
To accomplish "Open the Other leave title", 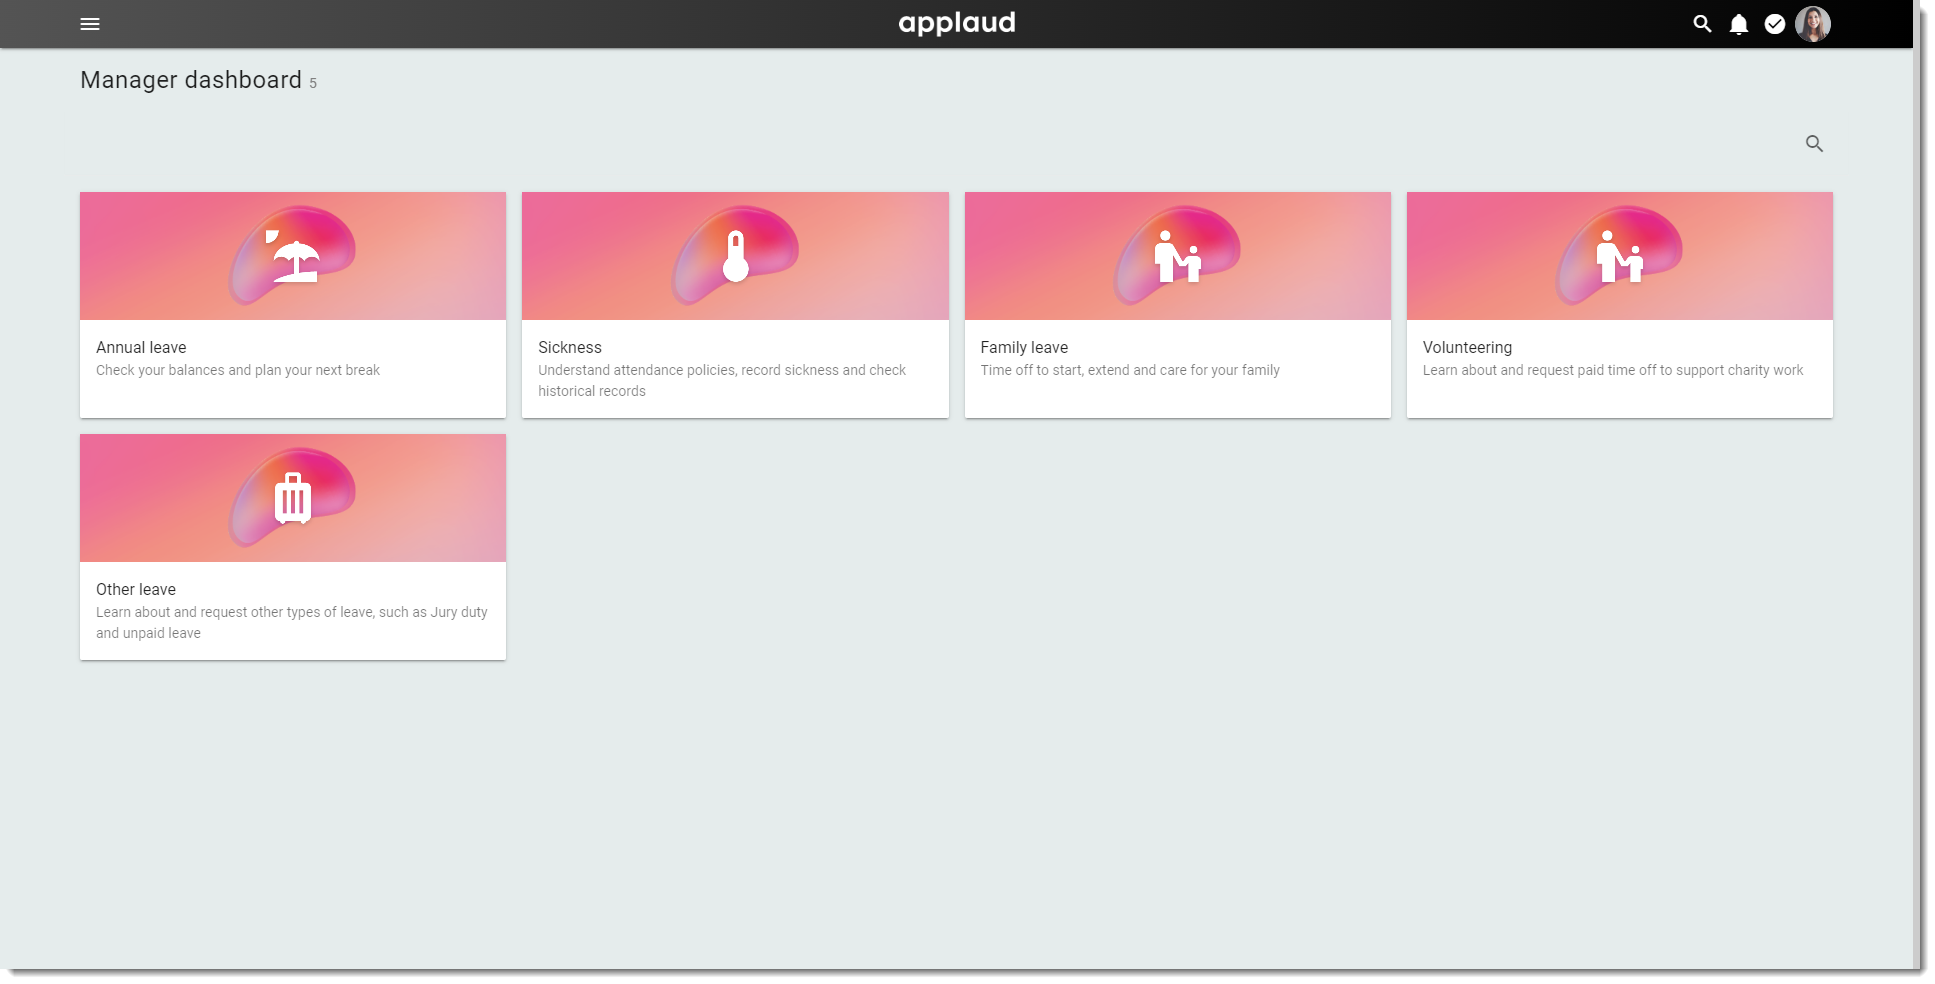I will point(136,589).
